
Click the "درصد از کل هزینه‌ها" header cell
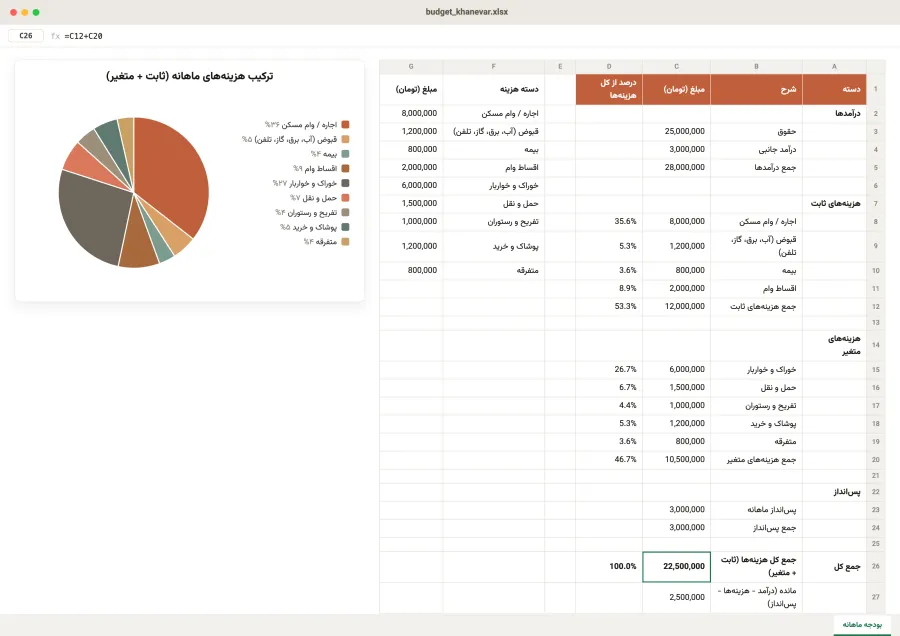point(609,90)
